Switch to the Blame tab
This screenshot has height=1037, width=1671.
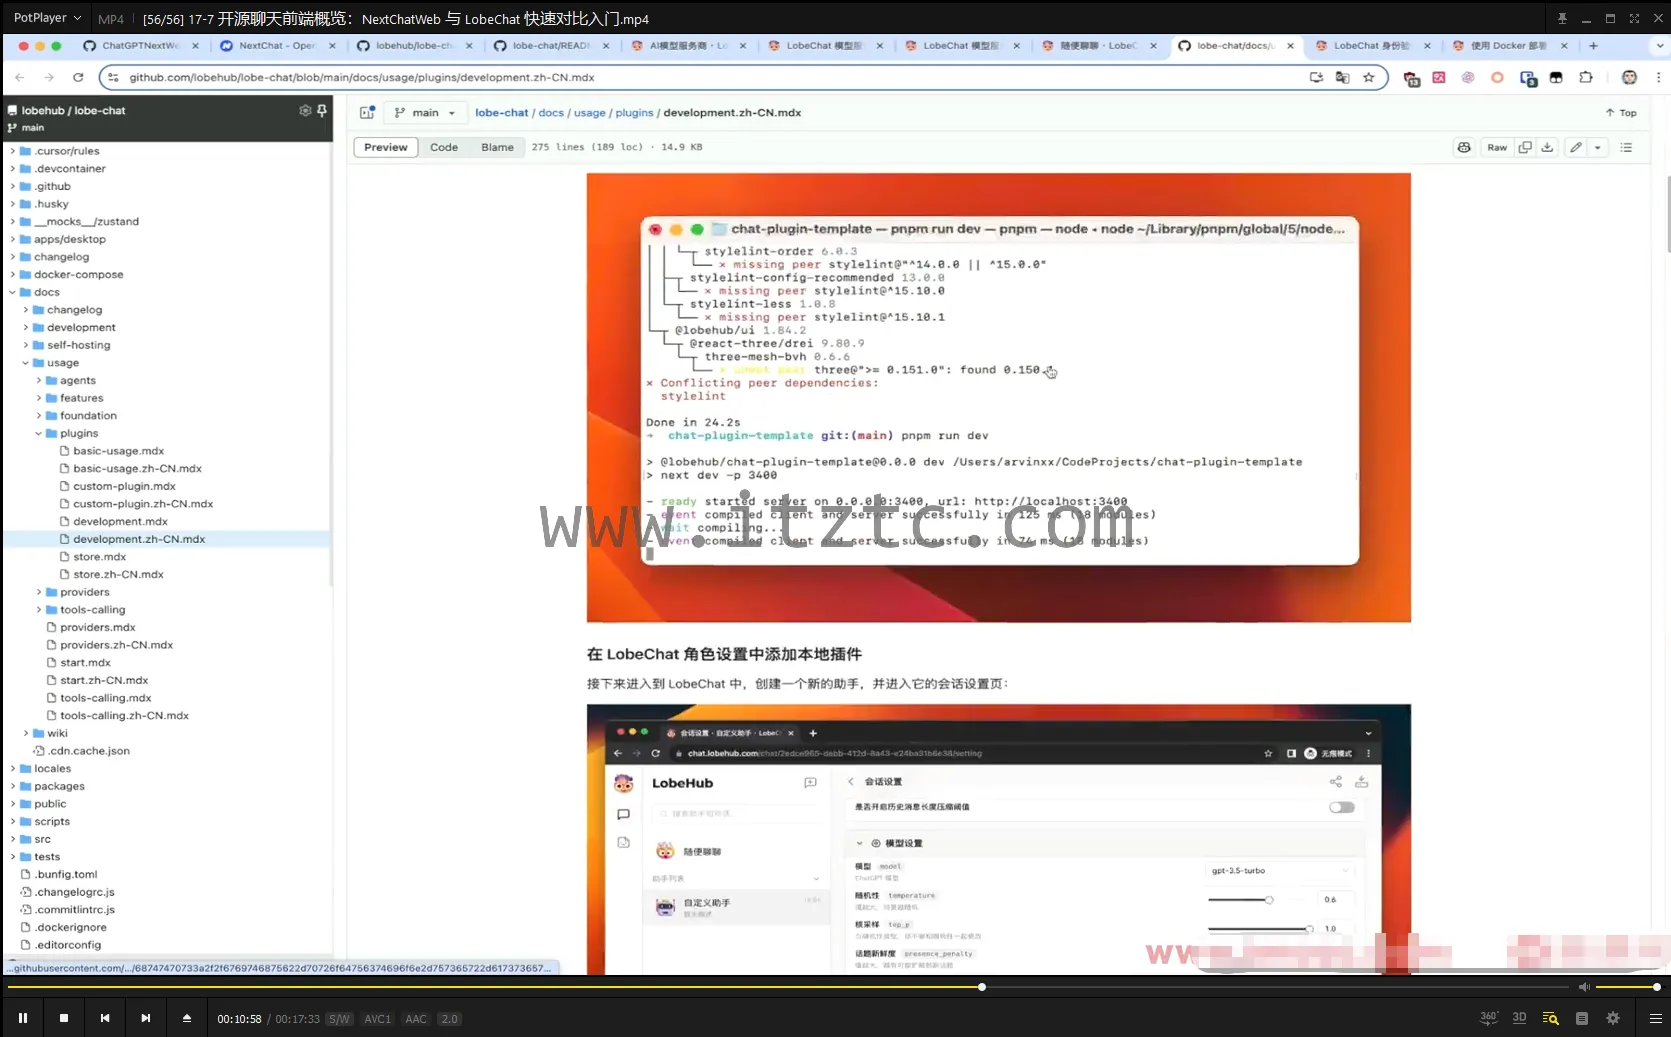point(497,147)
